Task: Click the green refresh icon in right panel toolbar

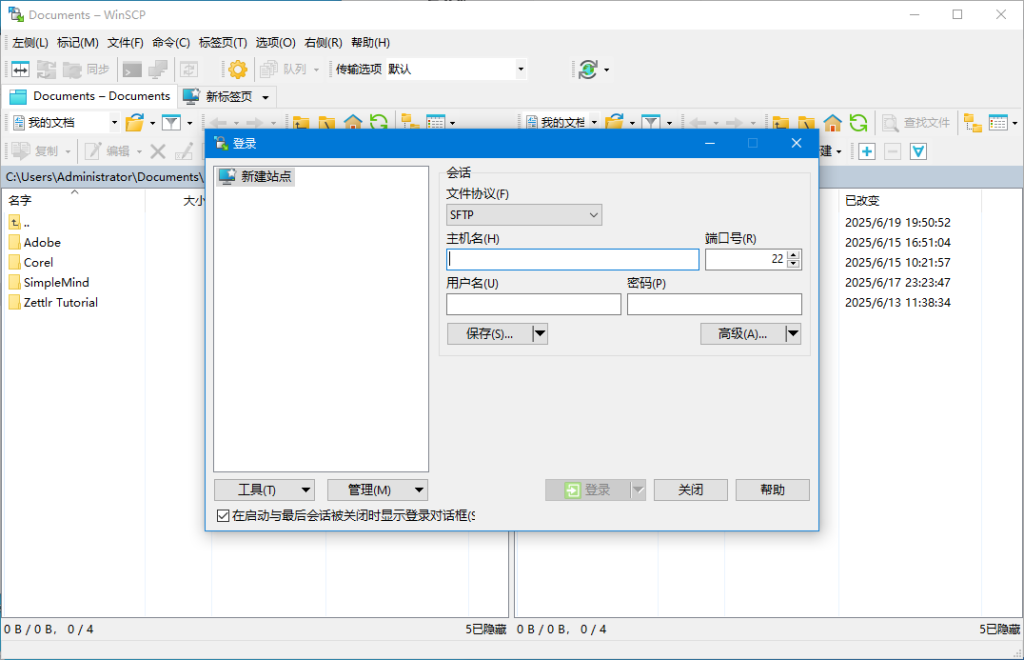Action: click(858, 123)
